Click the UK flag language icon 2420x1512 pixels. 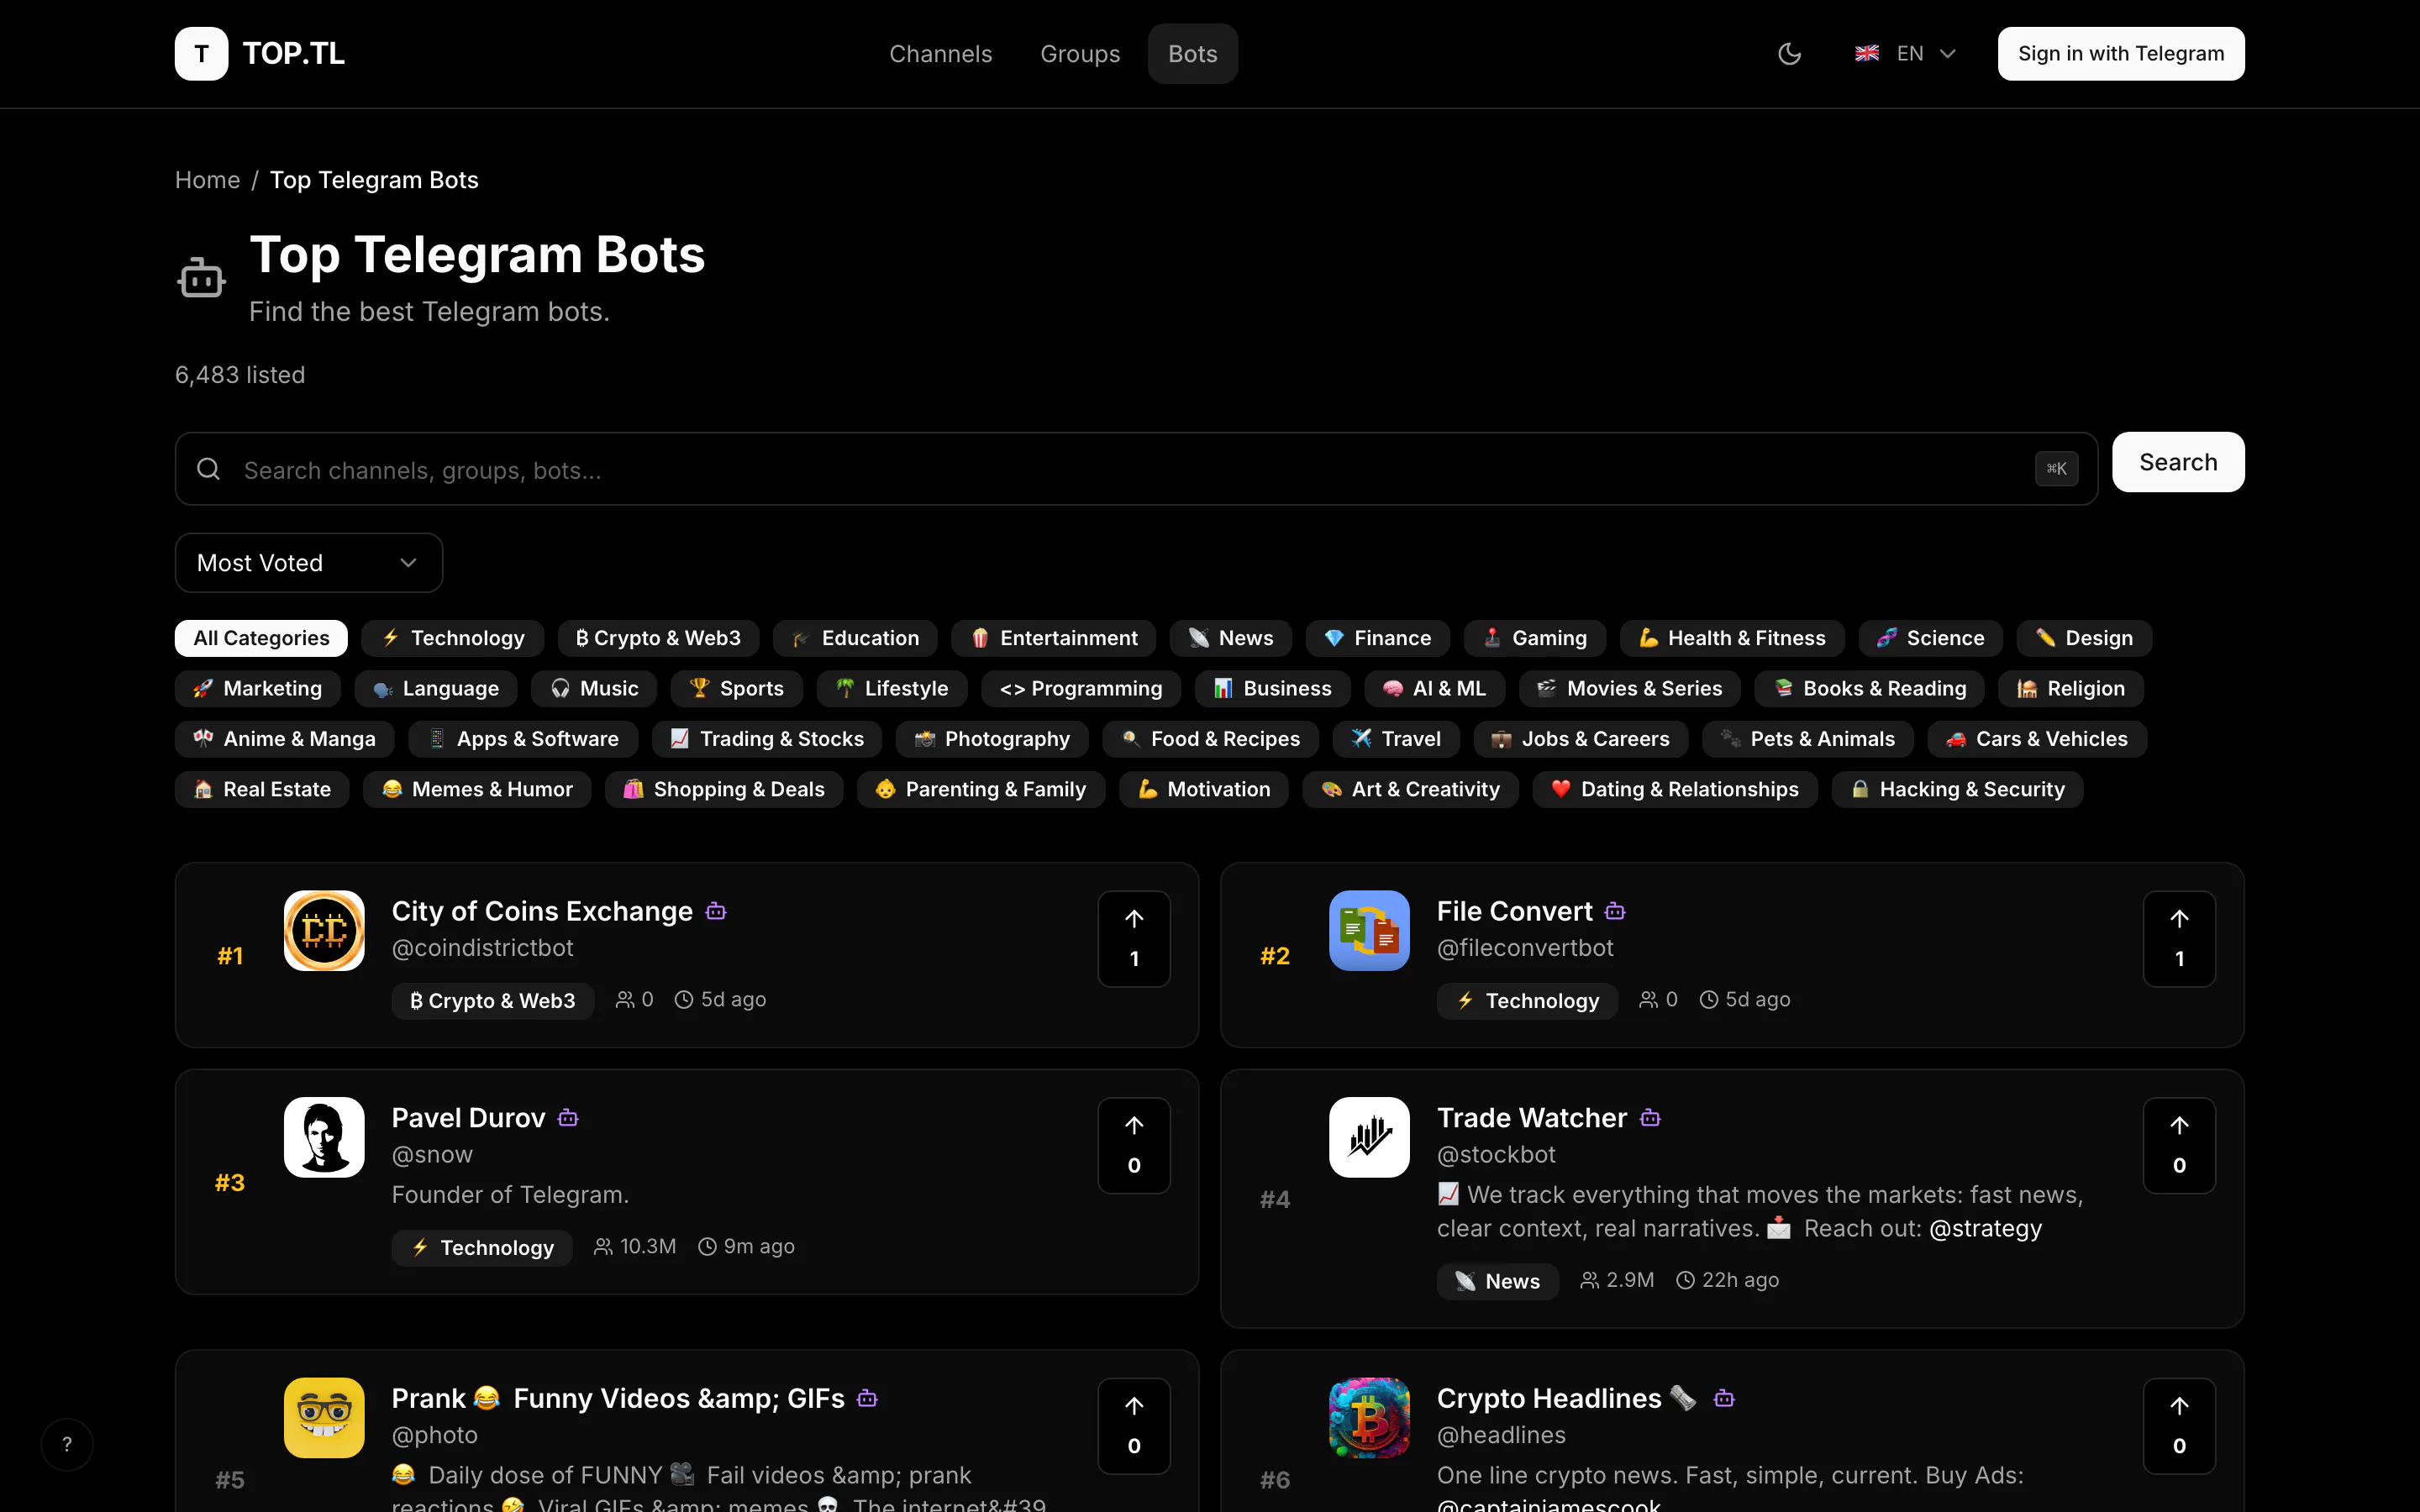[x=1867, y=54]
